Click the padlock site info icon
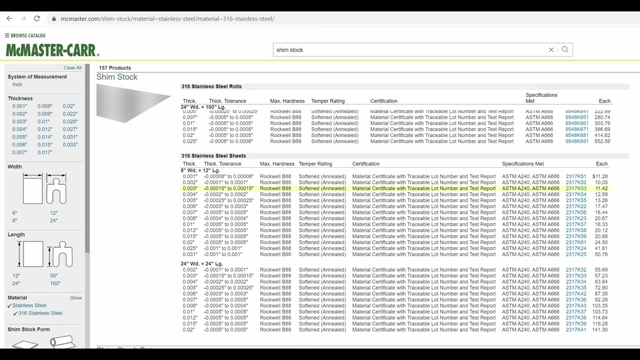This screenshot has width=640, height=360. click(54, 19)
